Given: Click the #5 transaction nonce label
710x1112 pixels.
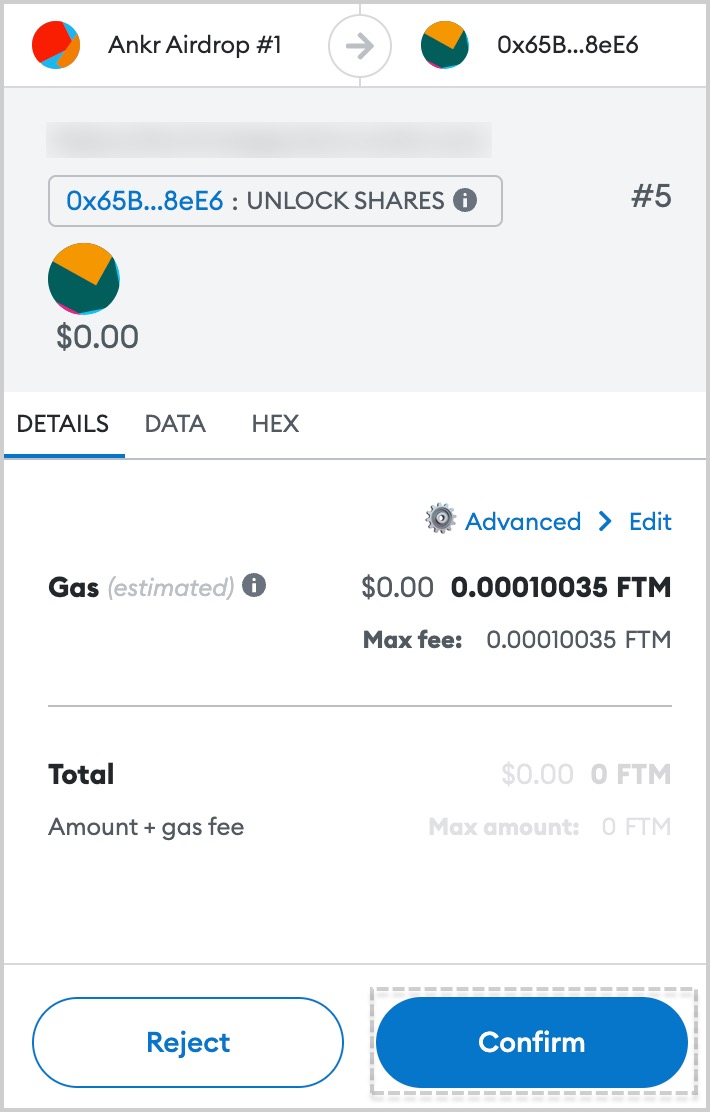Looking at the screenshot, I should (x=651, y=196).
